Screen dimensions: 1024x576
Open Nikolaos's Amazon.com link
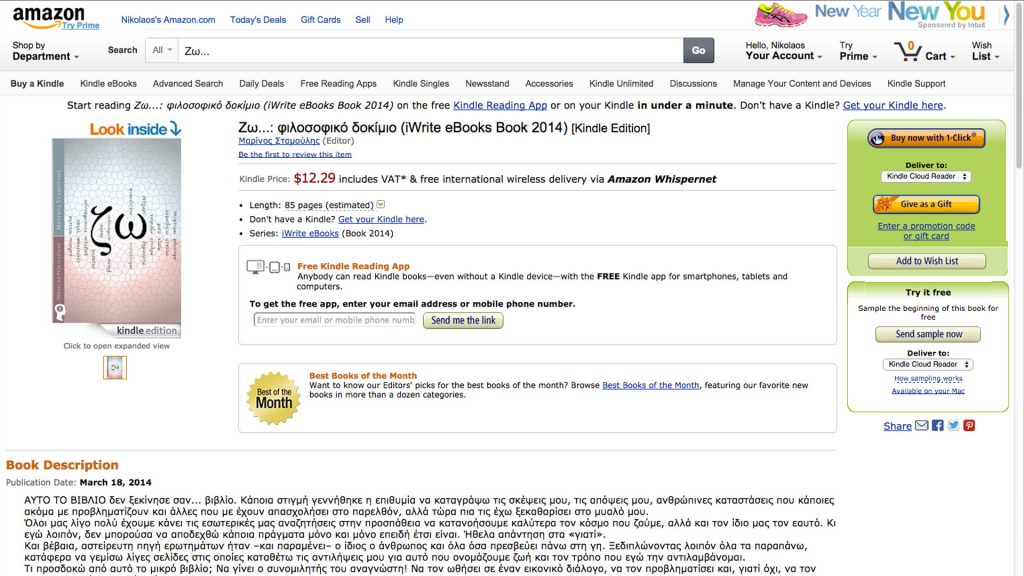pos(168,20)
